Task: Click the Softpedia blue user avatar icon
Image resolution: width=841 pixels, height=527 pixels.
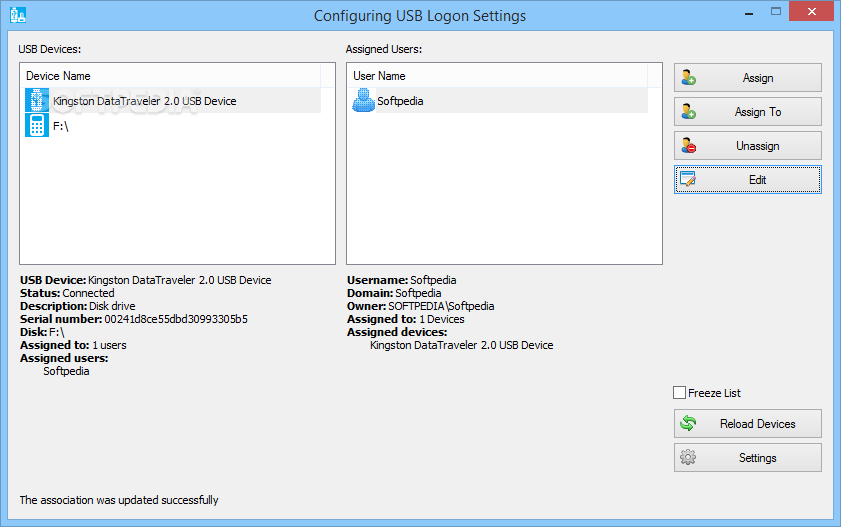Action: click(364, 100)
